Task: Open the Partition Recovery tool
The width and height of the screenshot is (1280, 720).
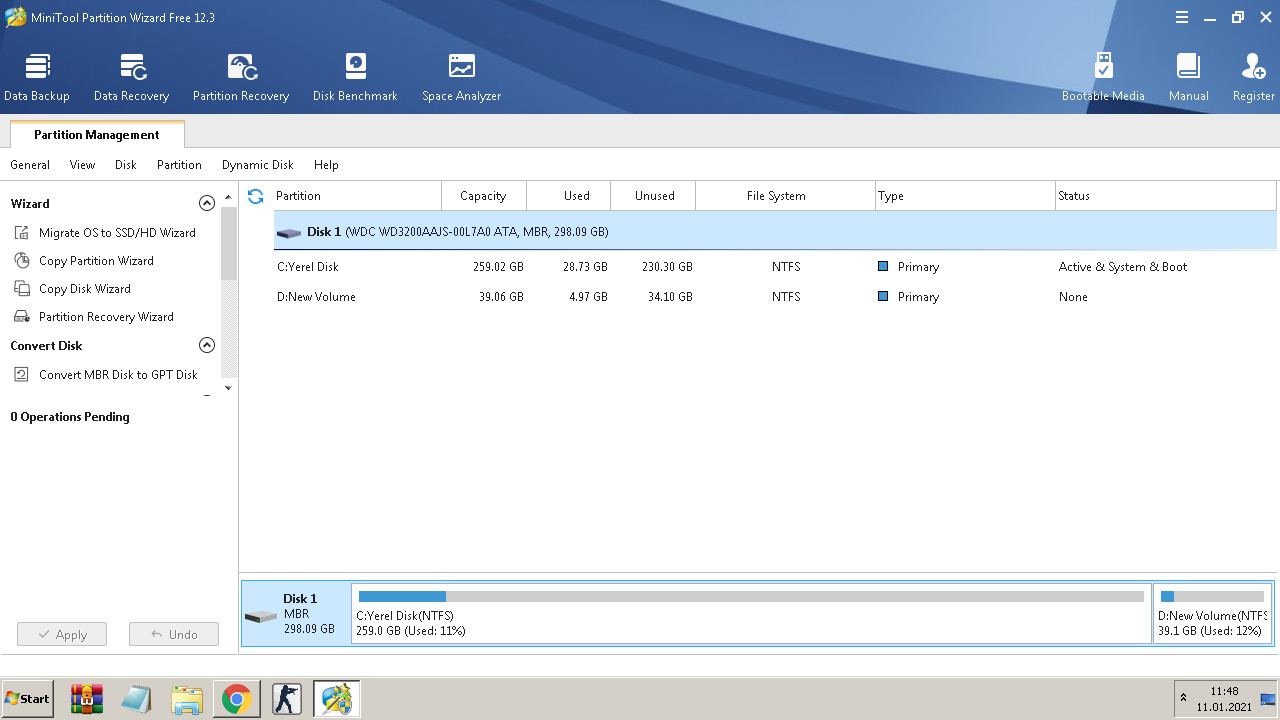Action: pyautogui.click(x=241, y=78)
